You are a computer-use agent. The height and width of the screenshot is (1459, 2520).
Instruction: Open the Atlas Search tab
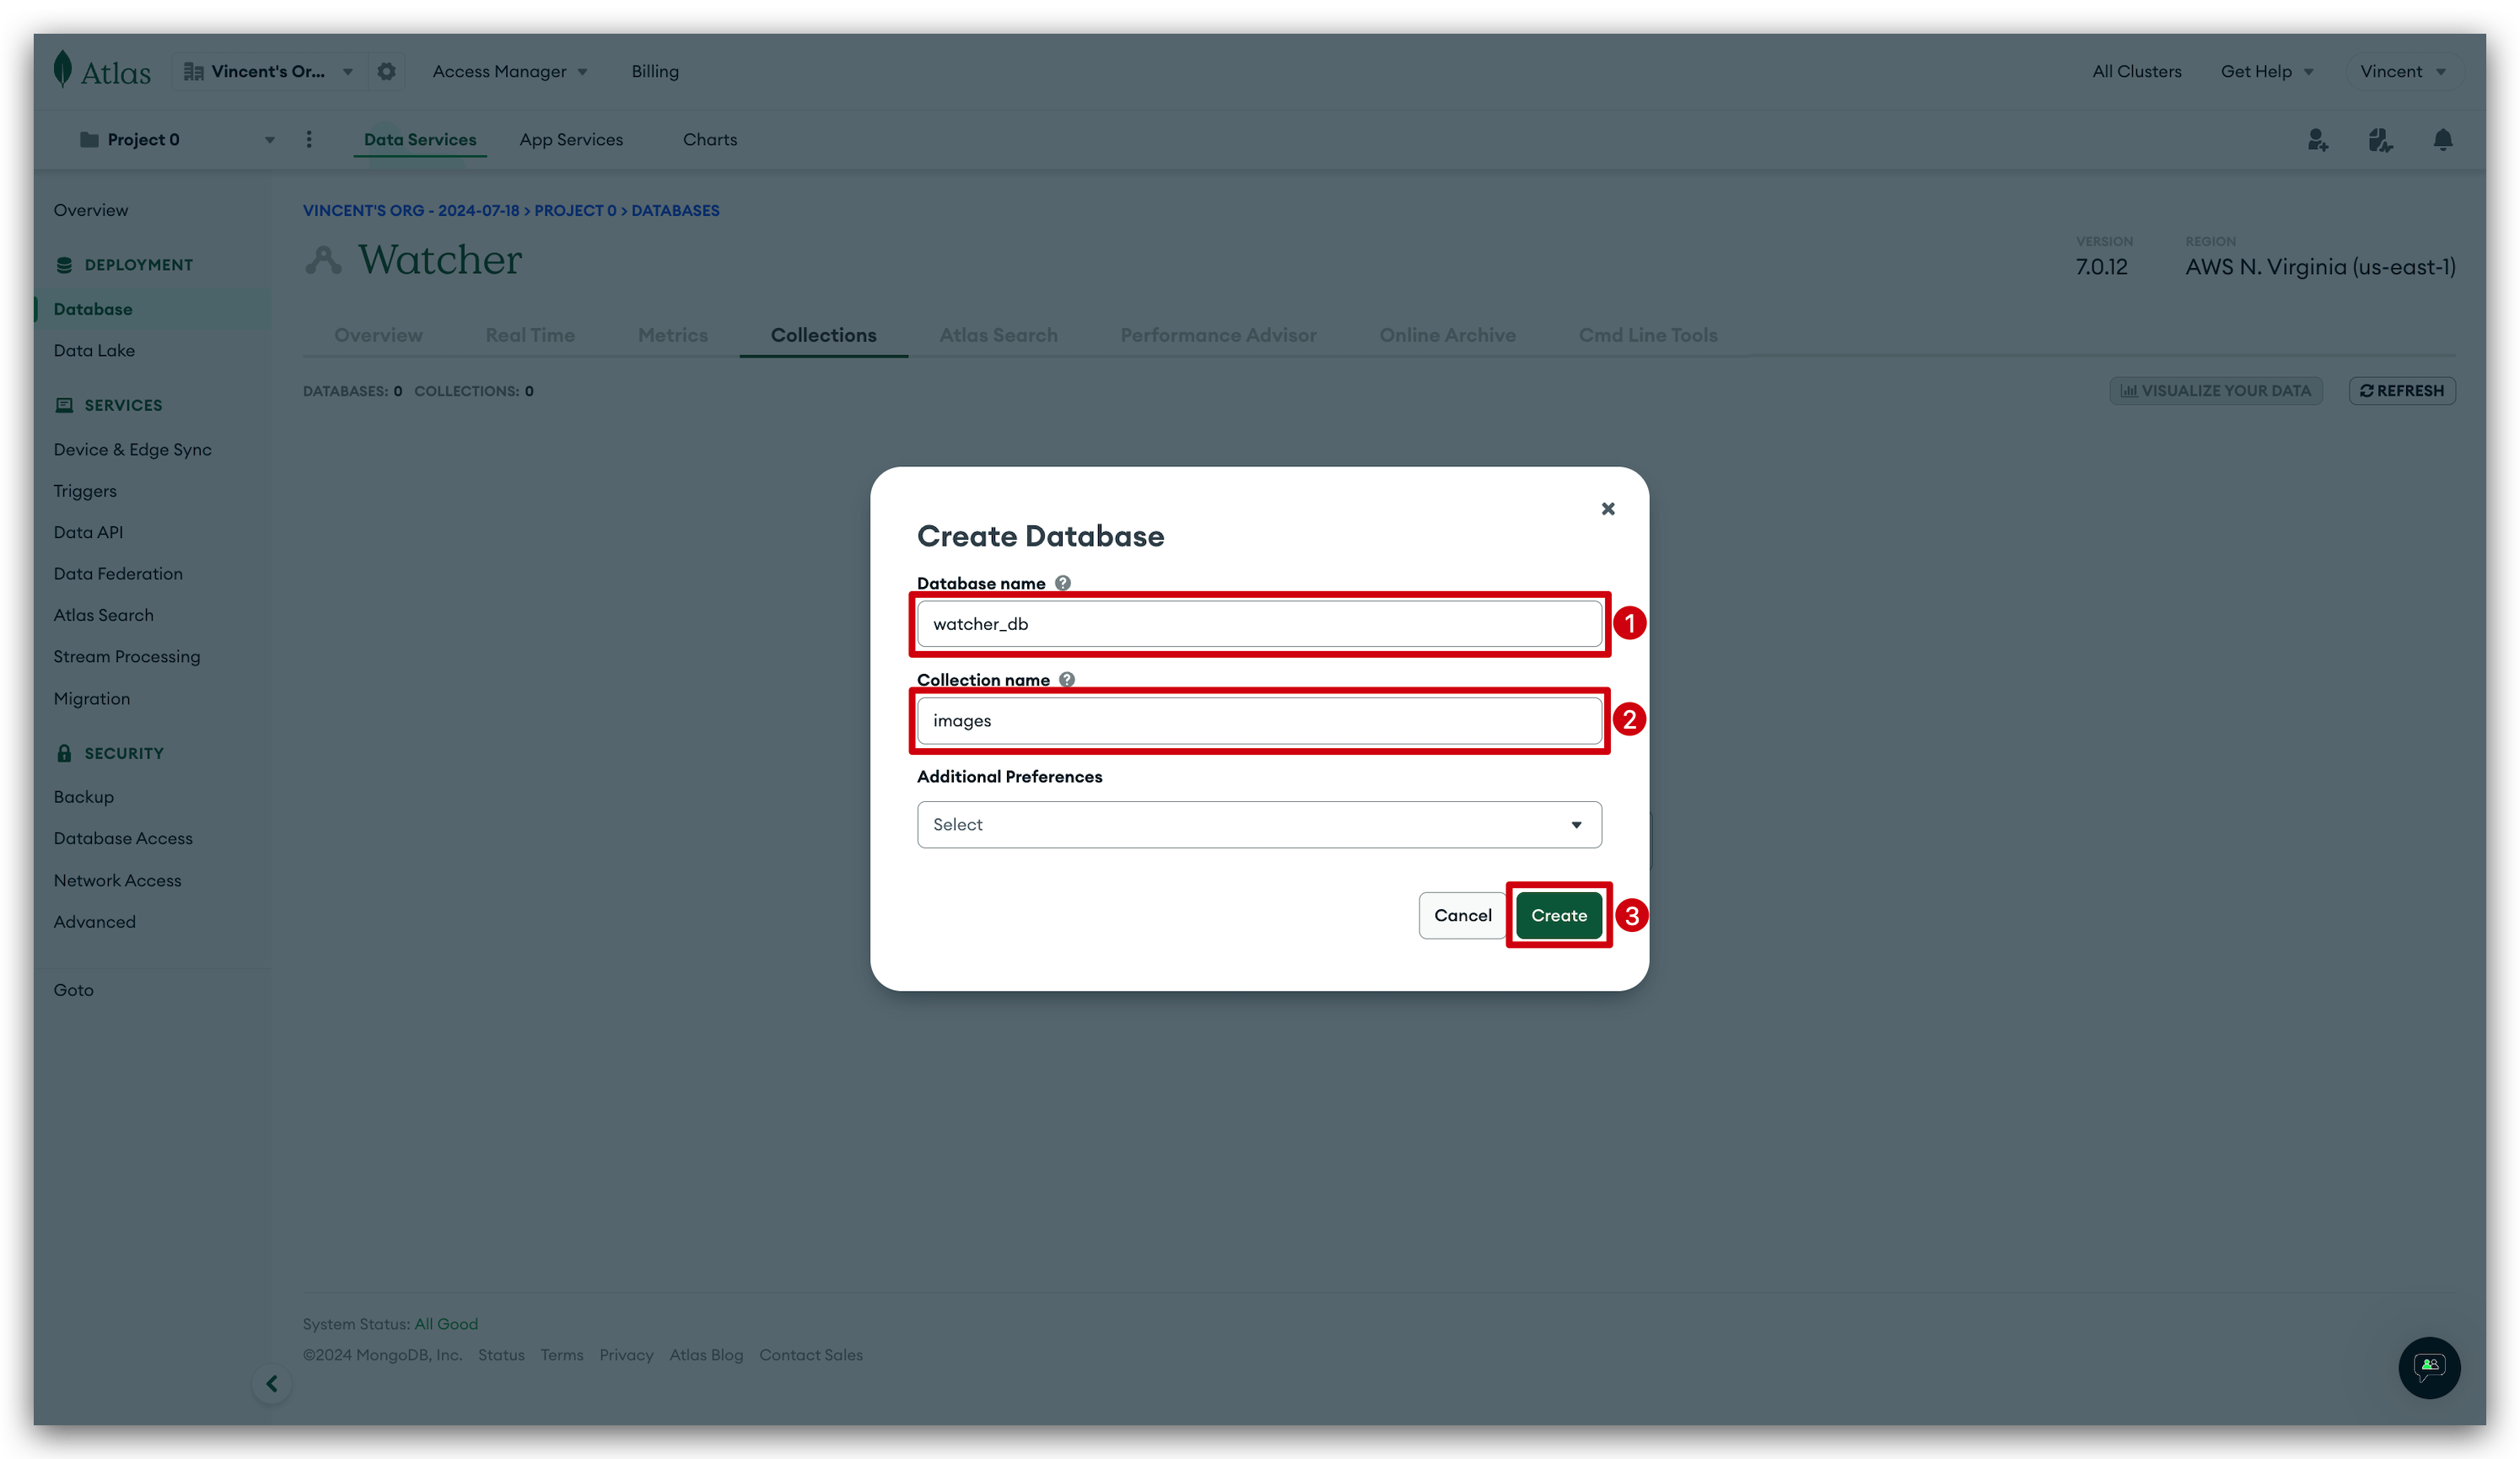coord(998,335)
